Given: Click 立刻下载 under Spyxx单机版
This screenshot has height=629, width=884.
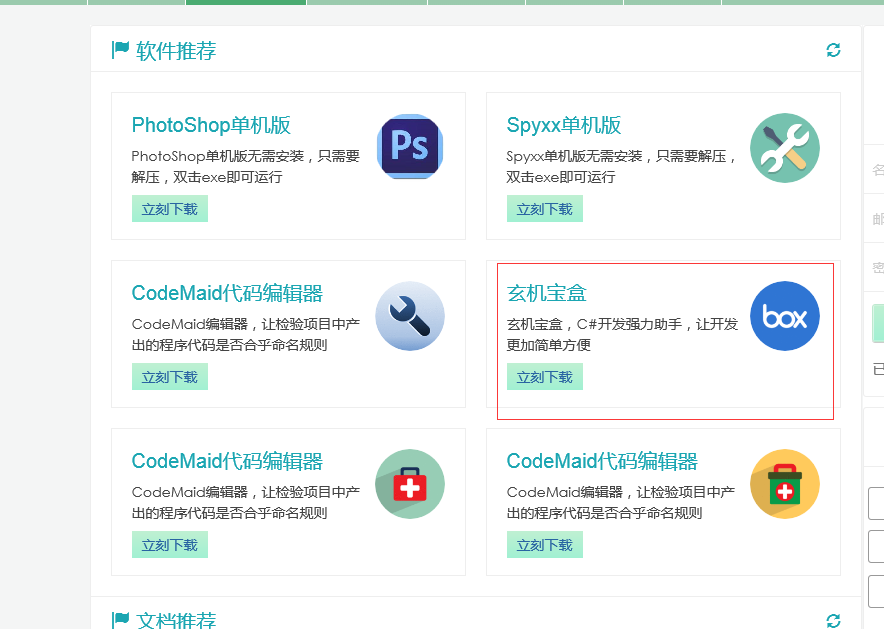Looking at the screenshot, I should tap(545, 209).
